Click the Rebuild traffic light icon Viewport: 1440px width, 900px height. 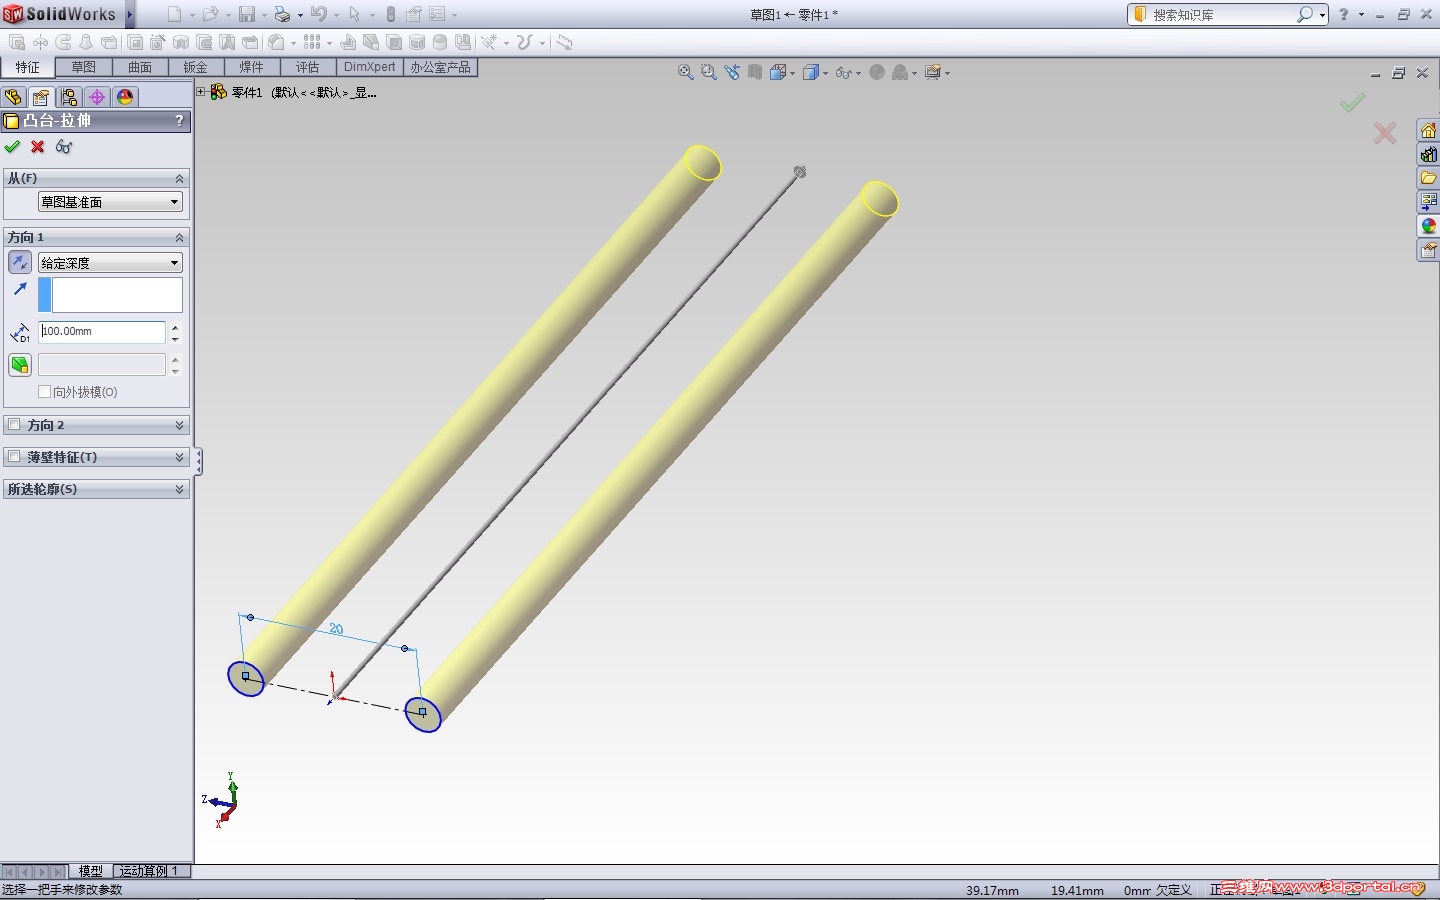point(391,15)
